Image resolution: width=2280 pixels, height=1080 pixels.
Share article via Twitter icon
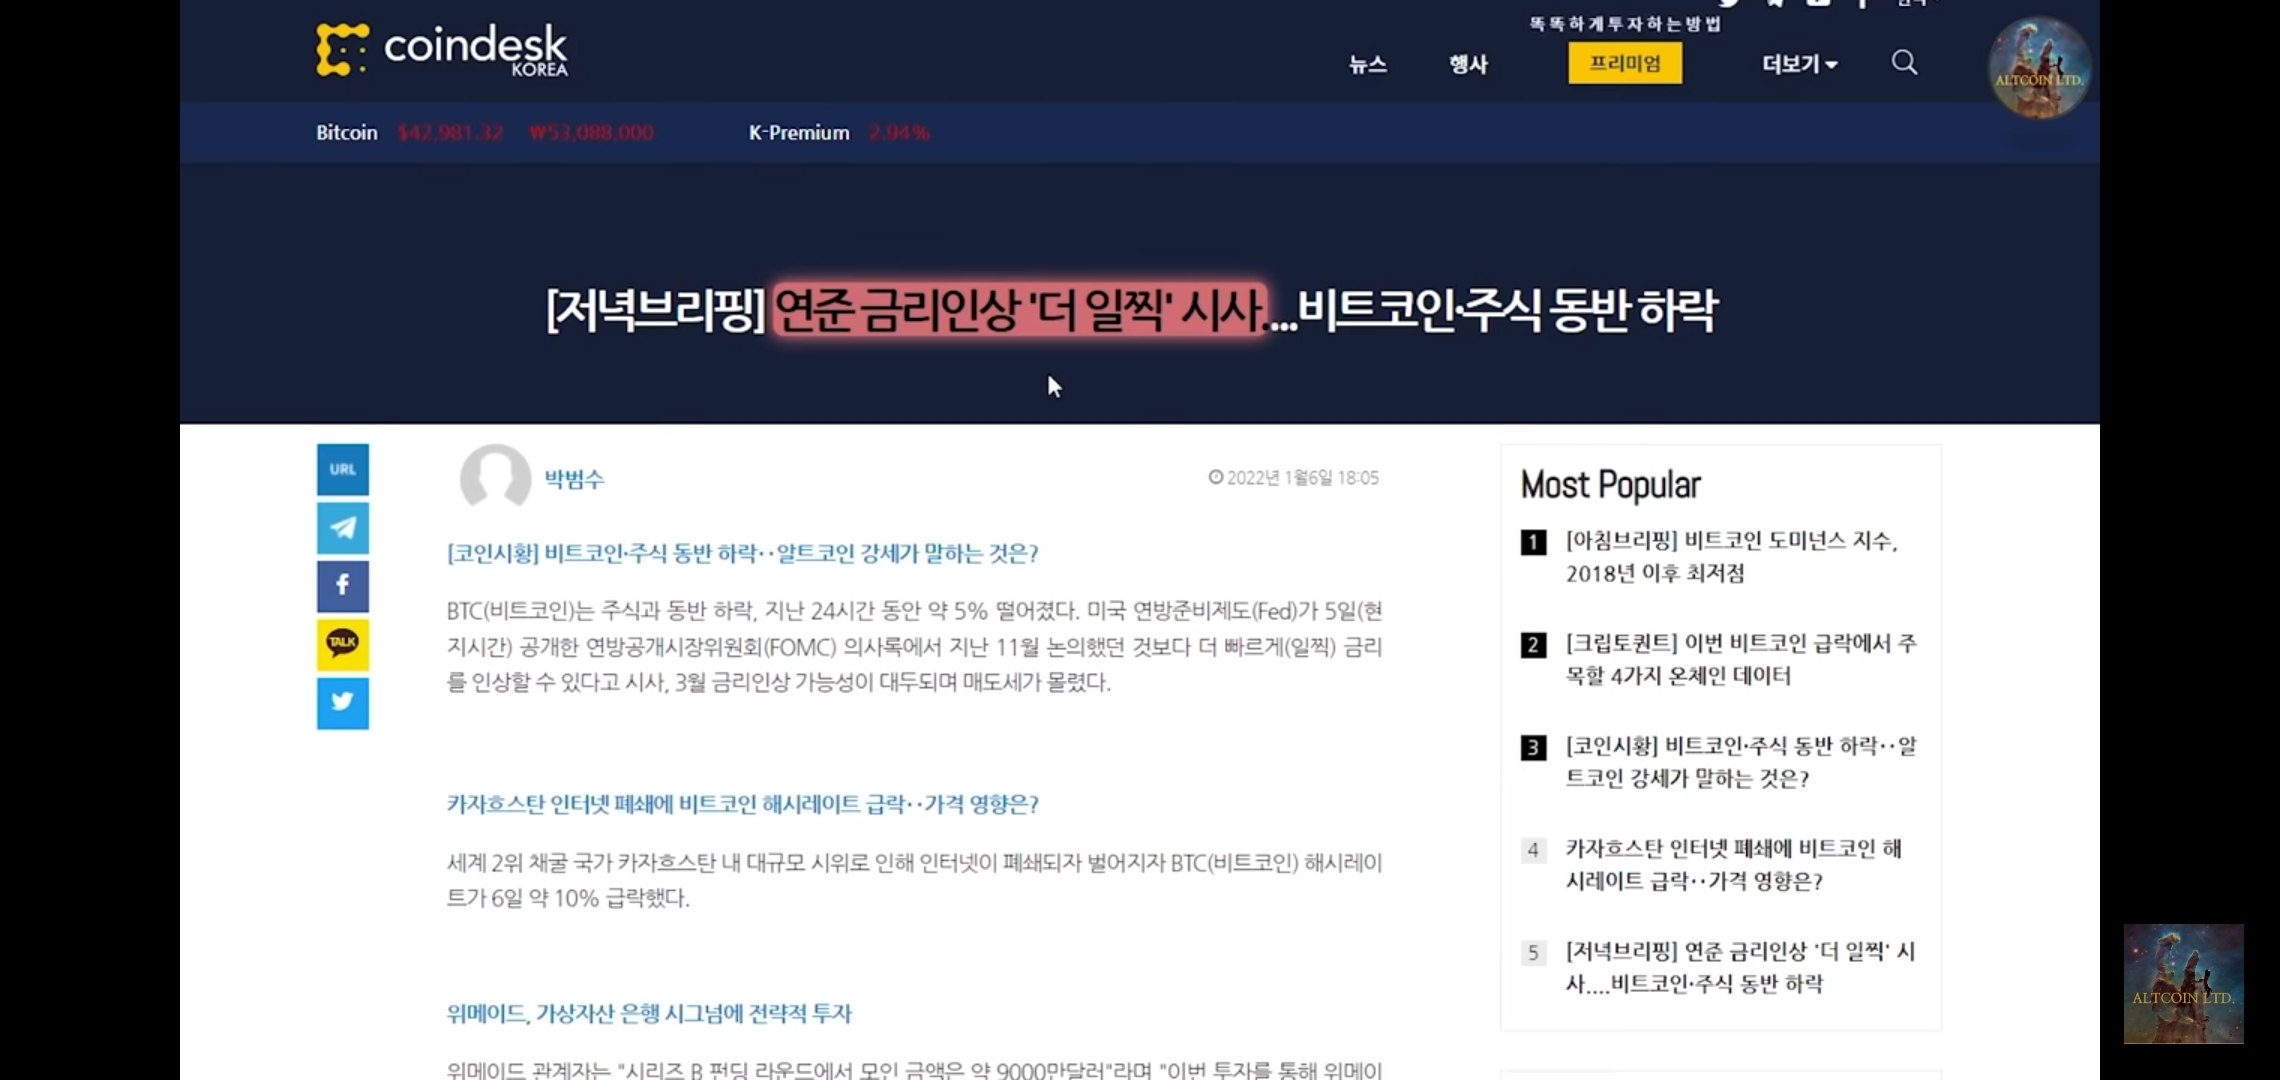point(343,703)
